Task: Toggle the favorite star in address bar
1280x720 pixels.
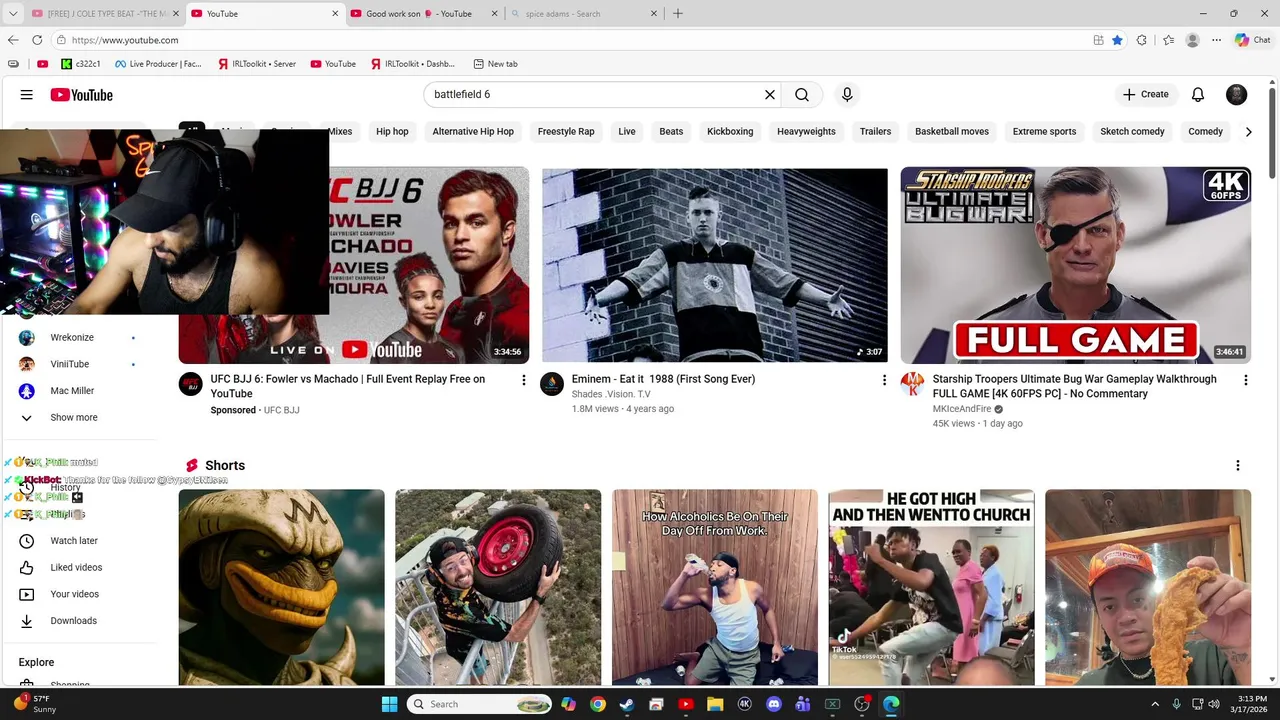Action: 1117,40
